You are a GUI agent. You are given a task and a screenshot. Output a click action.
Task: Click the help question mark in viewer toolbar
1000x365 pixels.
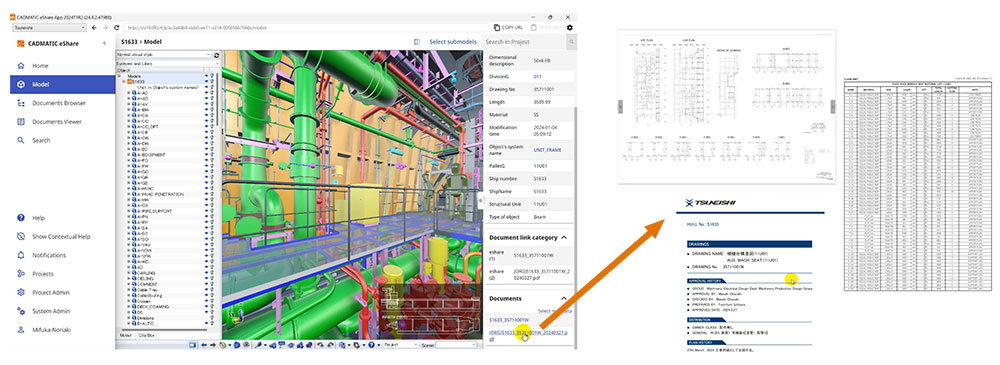371,345
